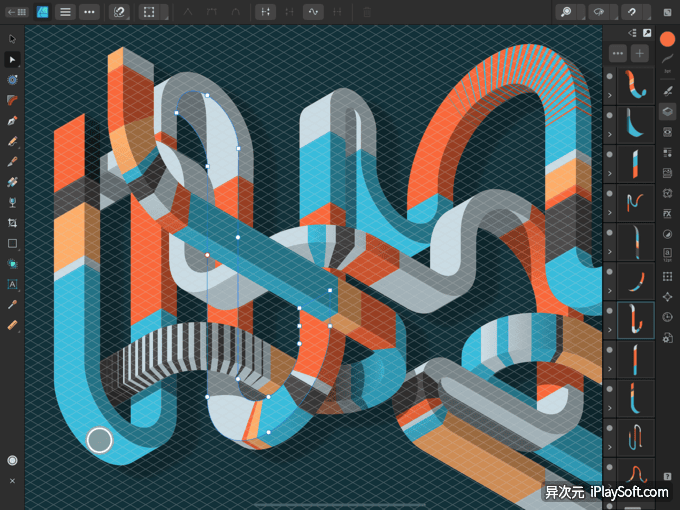
Task: Expand the orange-and-blue L-shaped layer
Action: point(609,408)
